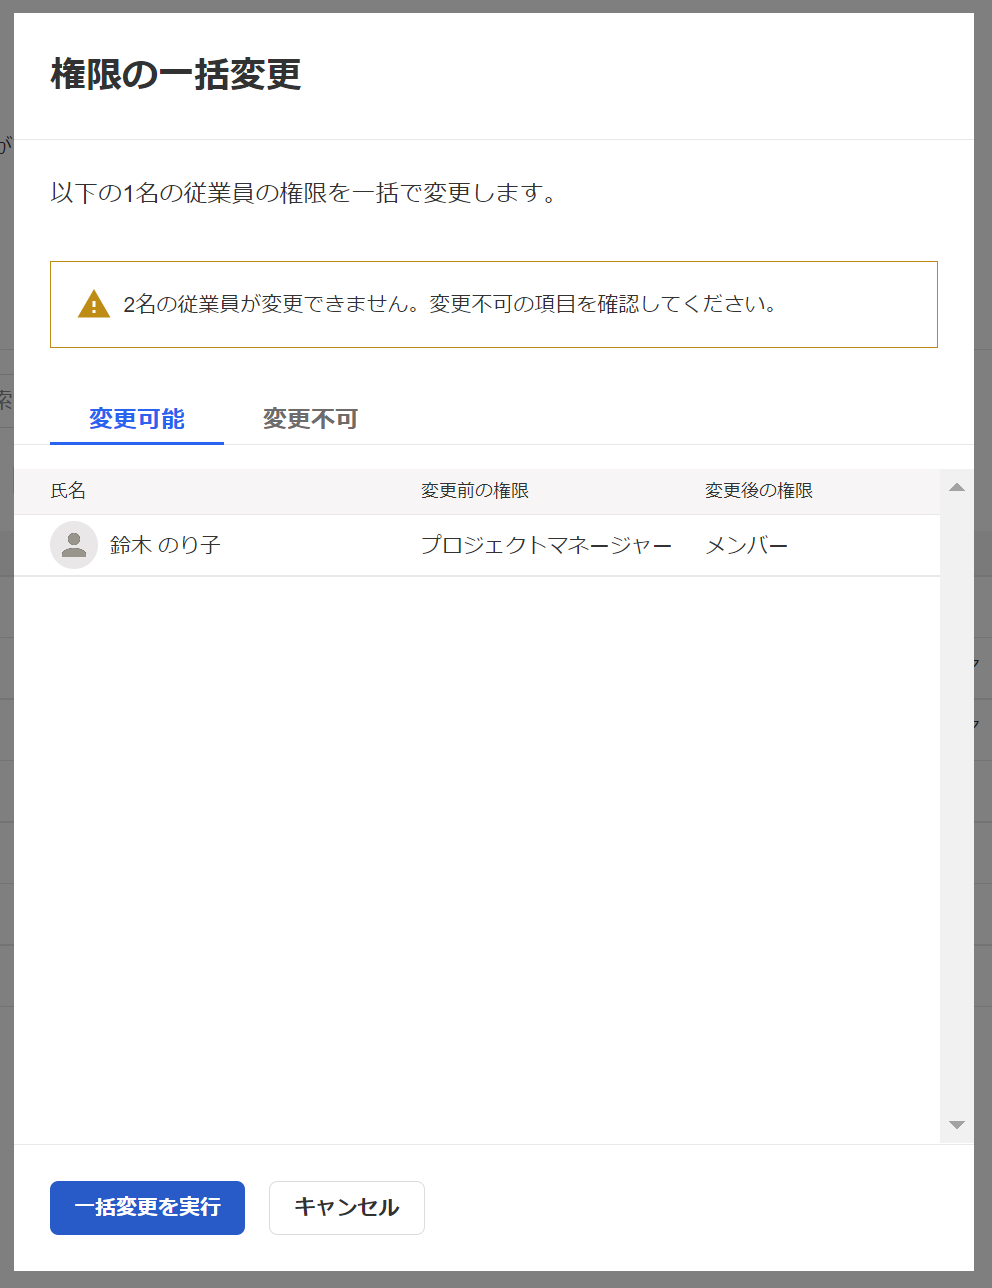Click the 以下の1名の従業員 description text
Image resolution: width=992 pixels, height=1288 pixels.
[304, 193]
